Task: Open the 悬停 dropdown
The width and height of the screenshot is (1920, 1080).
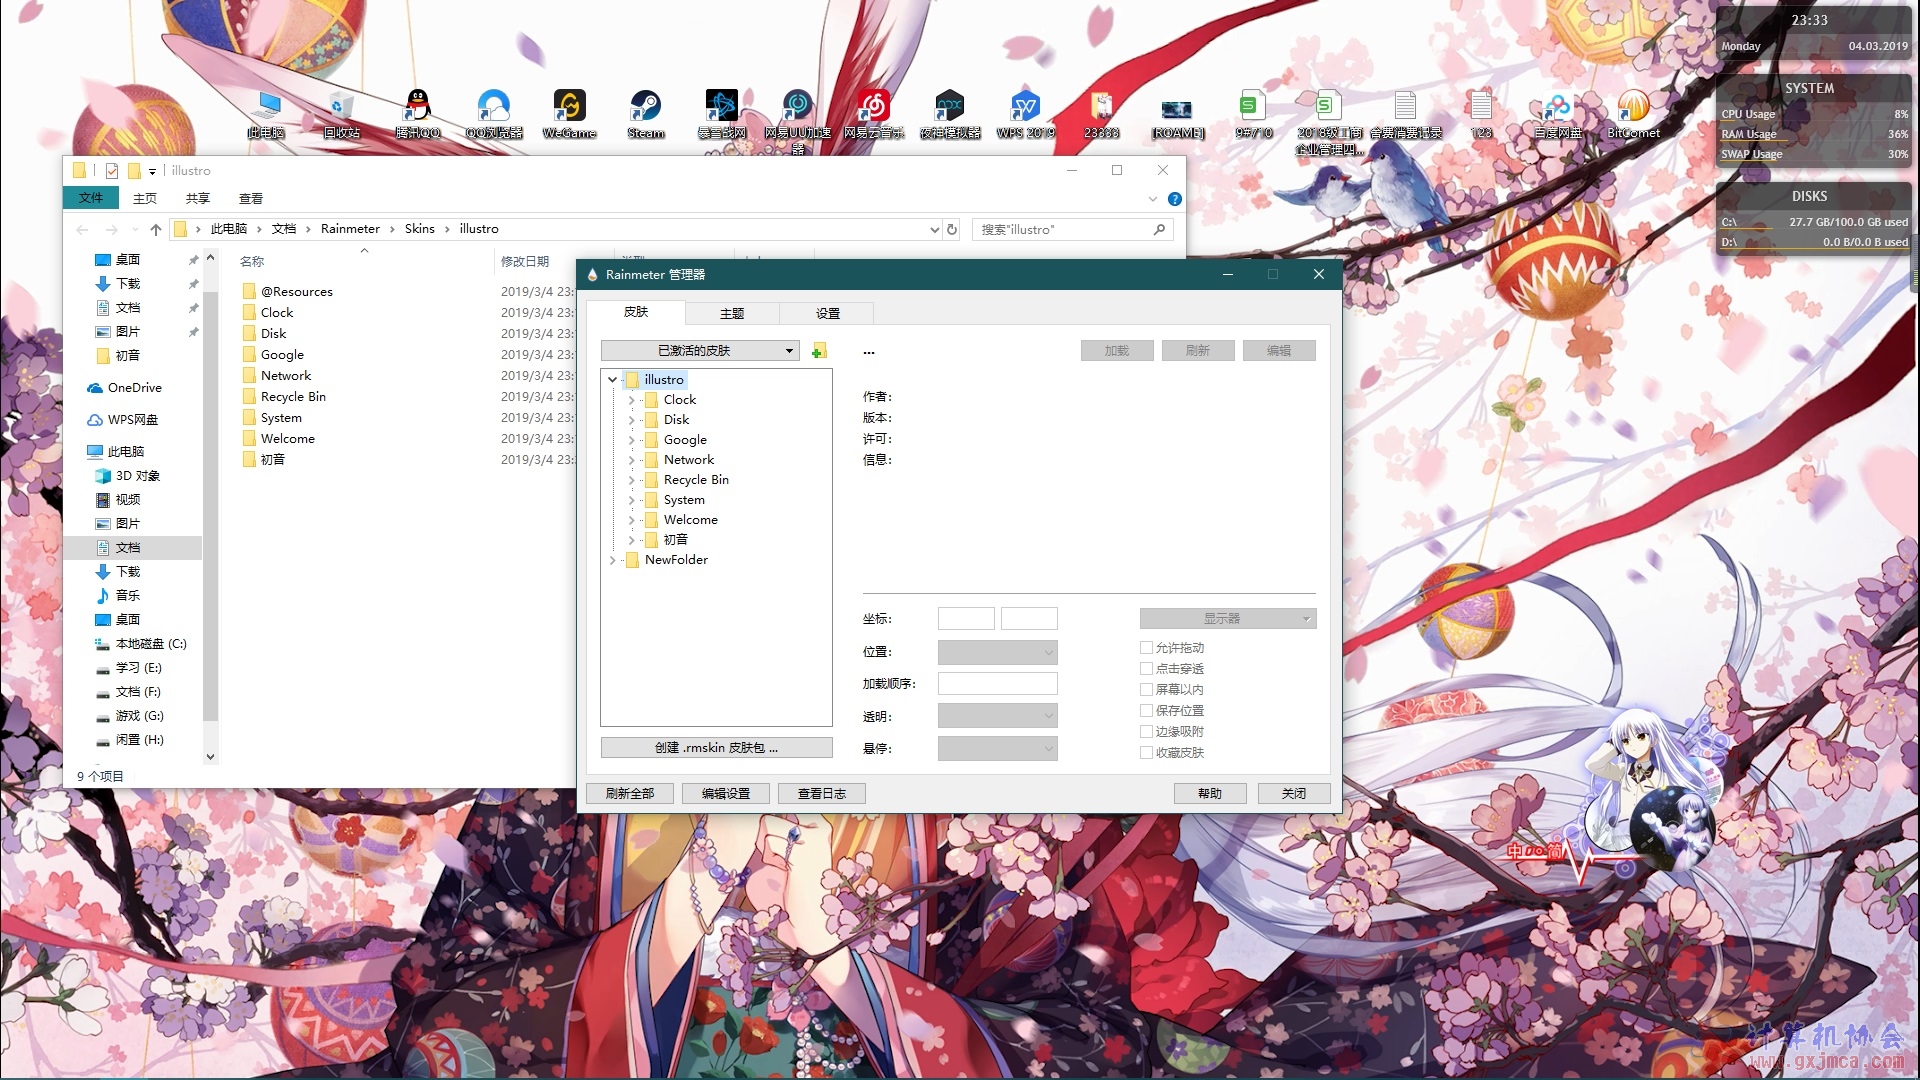Action: (997, 749)
